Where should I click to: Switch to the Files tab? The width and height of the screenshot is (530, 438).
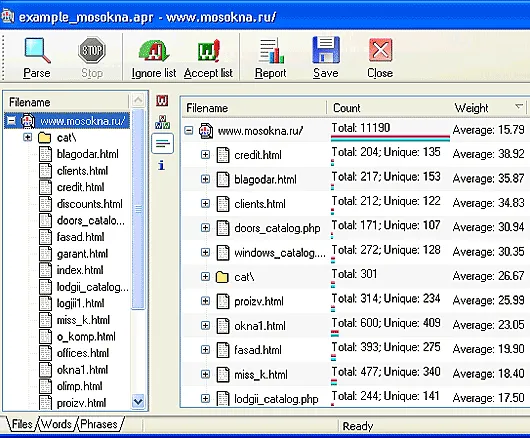point(22,424)
